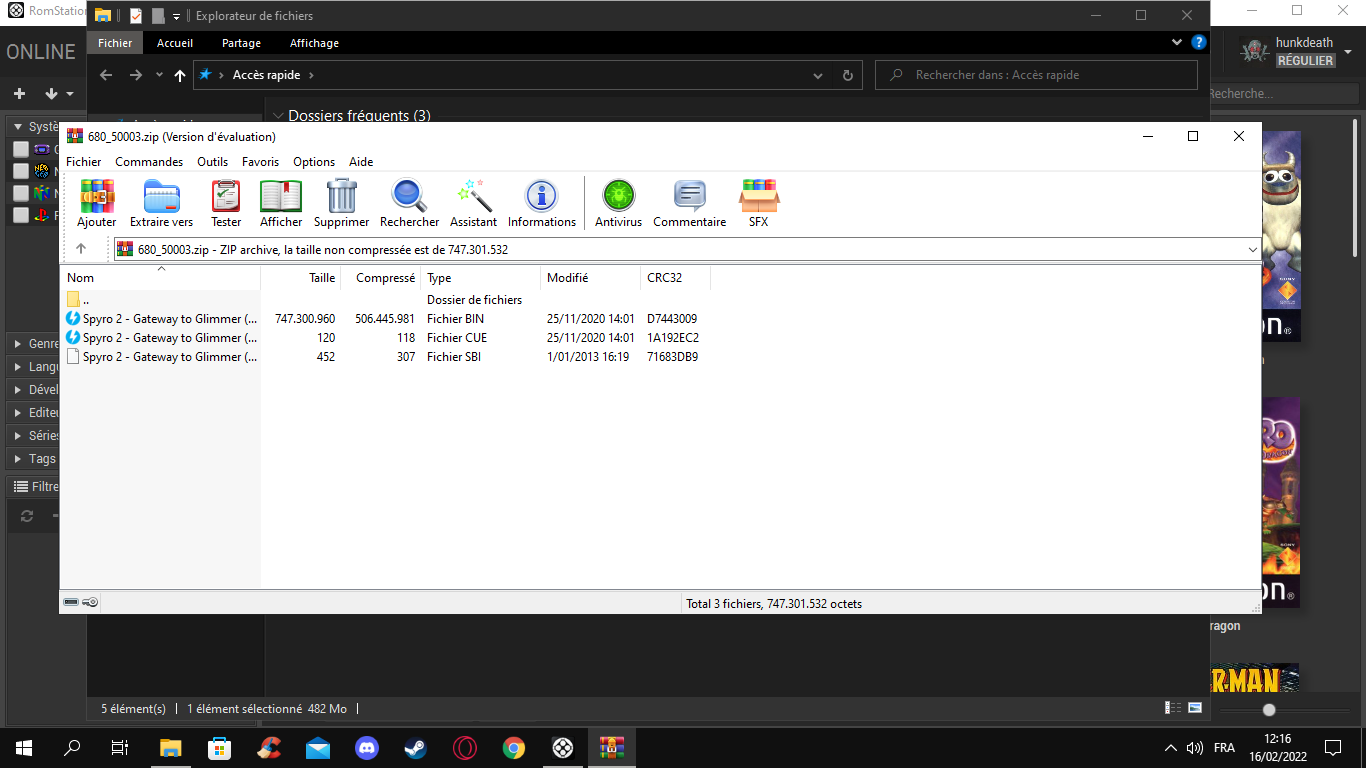The width and height of the screenshot is (1366, 768).
Task: Open File Explorer help icon
Action: (1199, 43)
